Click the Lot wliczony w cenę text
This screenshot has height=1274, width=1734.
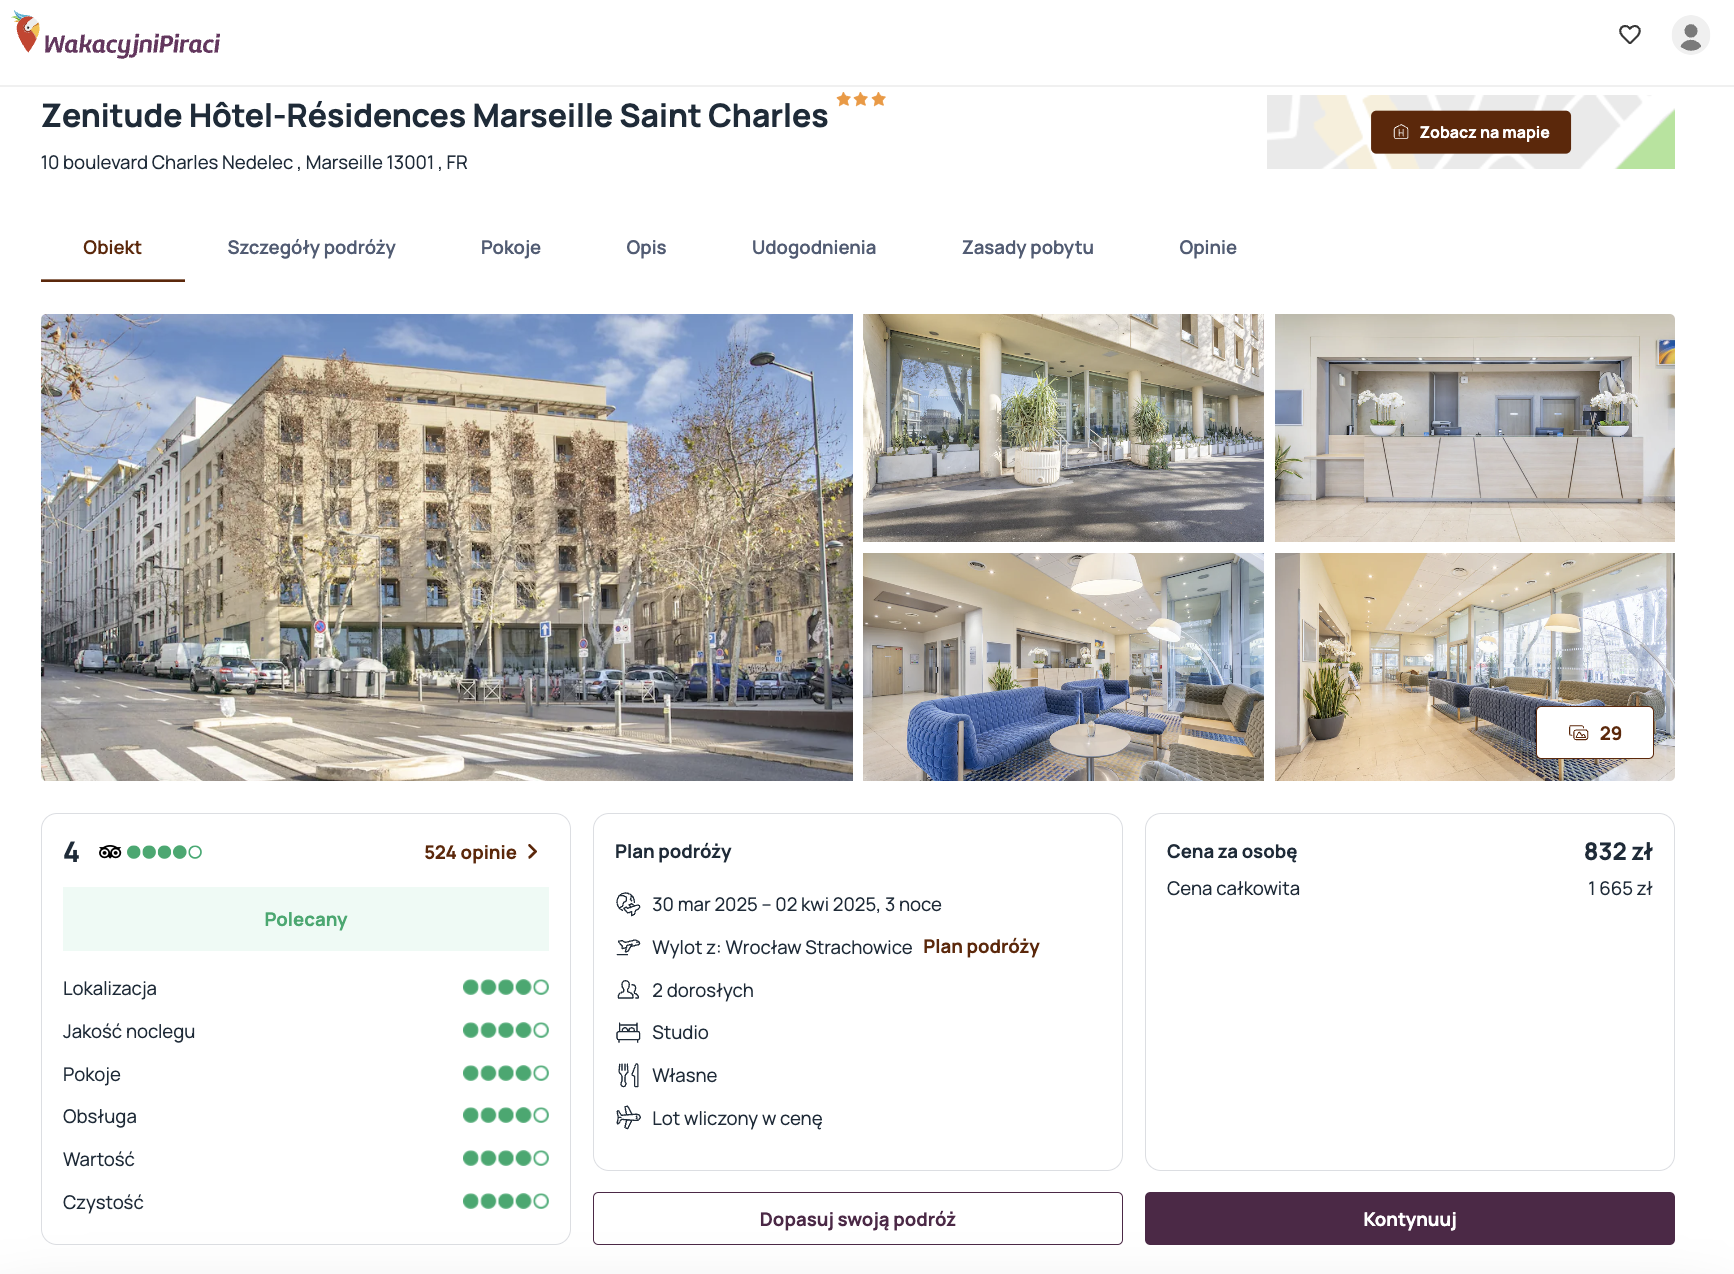(x=737, y=1118)
